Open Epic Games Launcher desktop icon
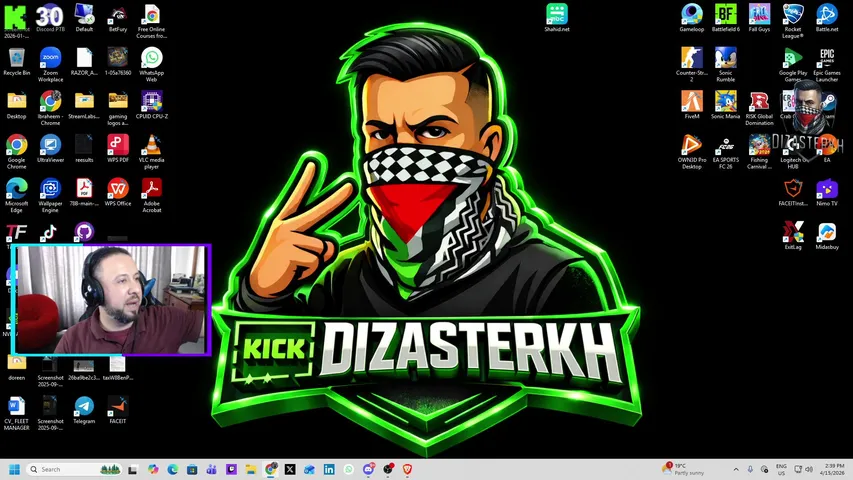 [826, 64]
